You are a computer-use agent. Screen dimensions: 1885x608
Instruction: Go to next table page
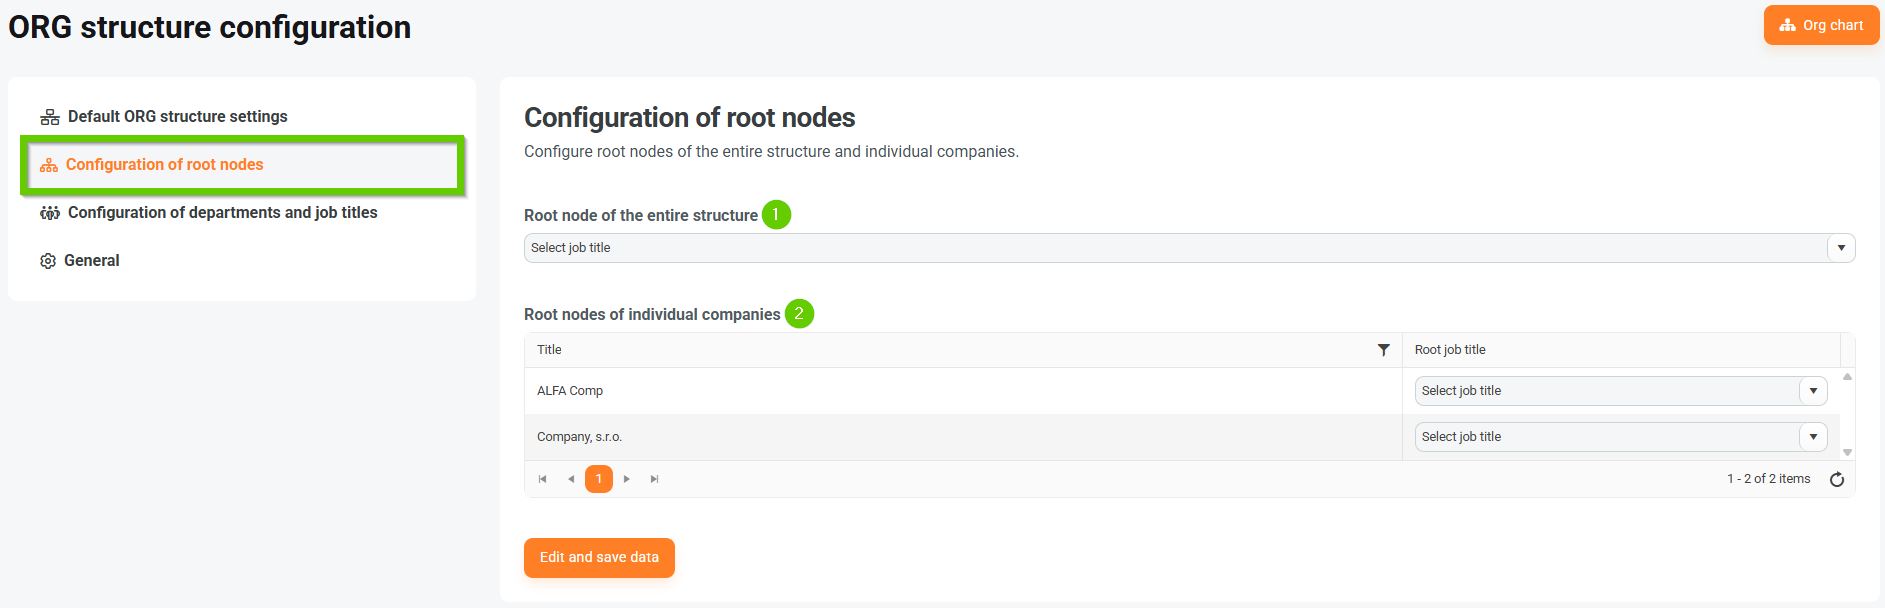coord(627,479)
